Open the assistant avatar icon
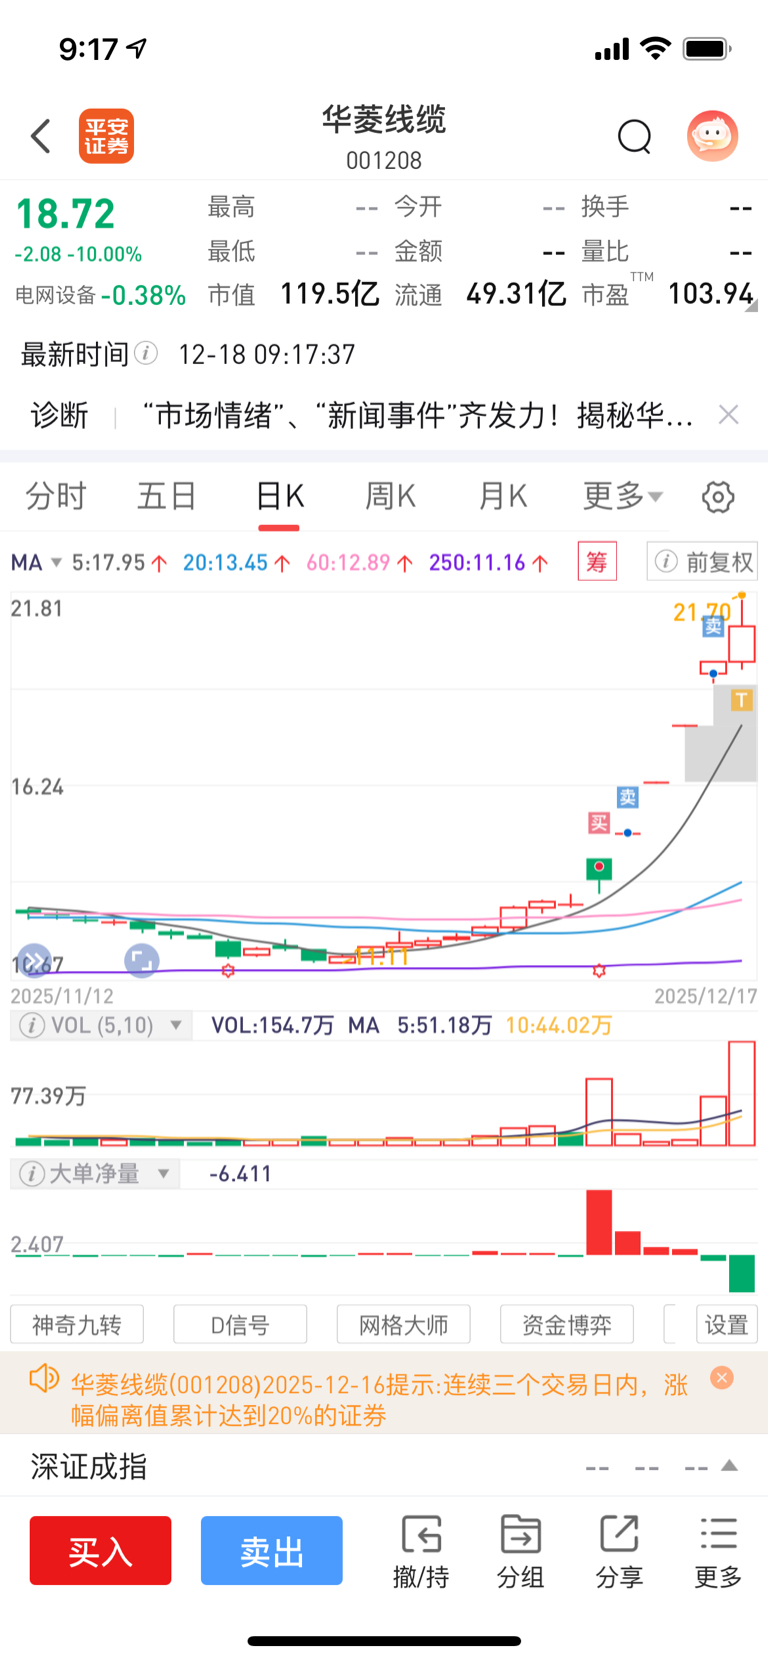The height and width of the screenshot is (1663, 768). [712, 136]
